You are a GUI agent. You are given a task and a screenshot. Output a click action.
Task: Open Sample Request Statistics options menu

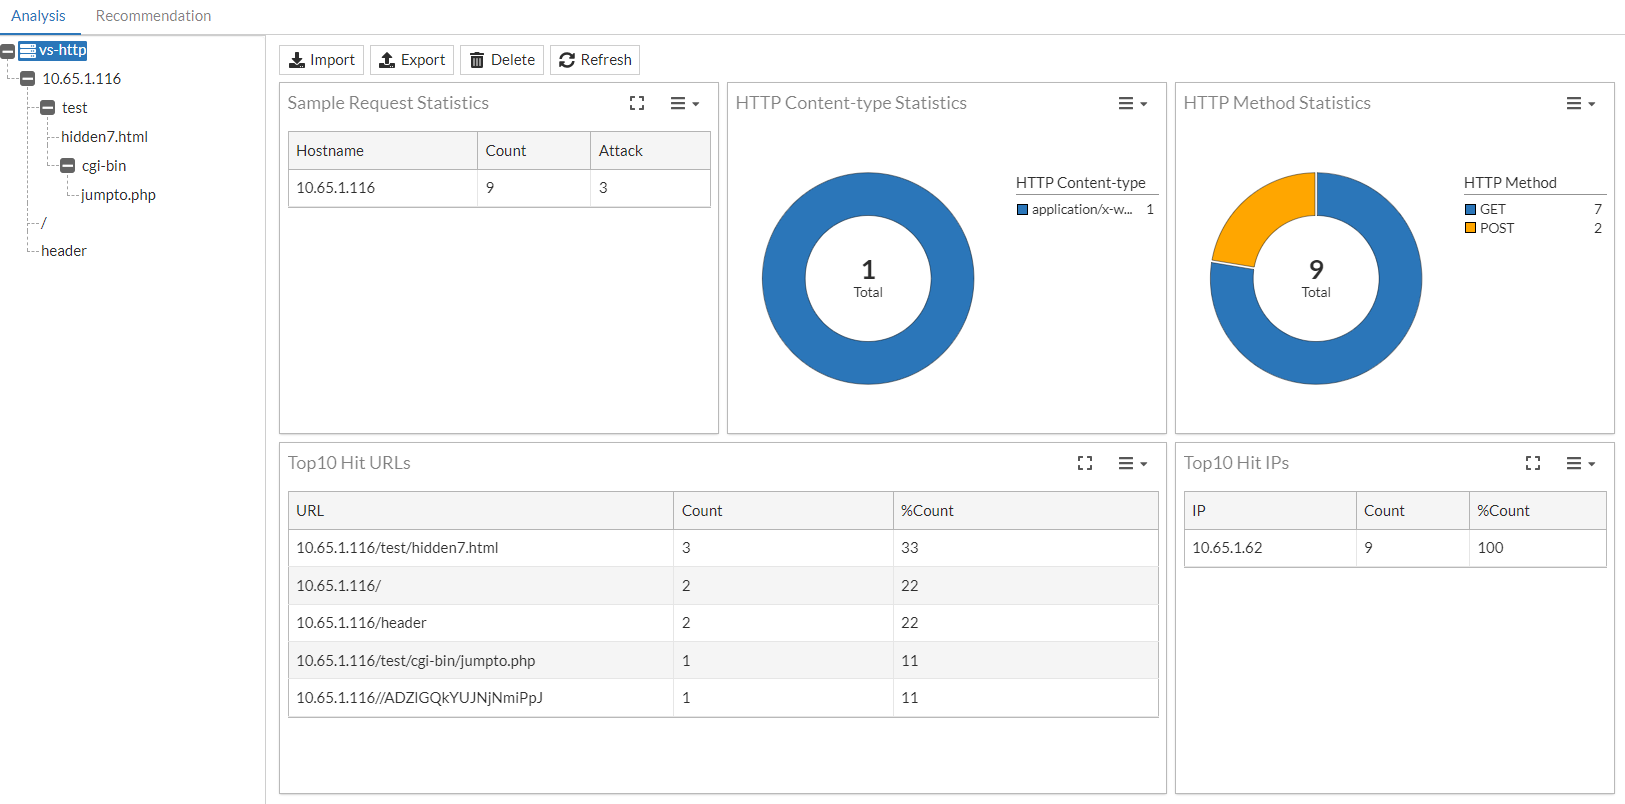pyautogui.click(x=684, y=103)
